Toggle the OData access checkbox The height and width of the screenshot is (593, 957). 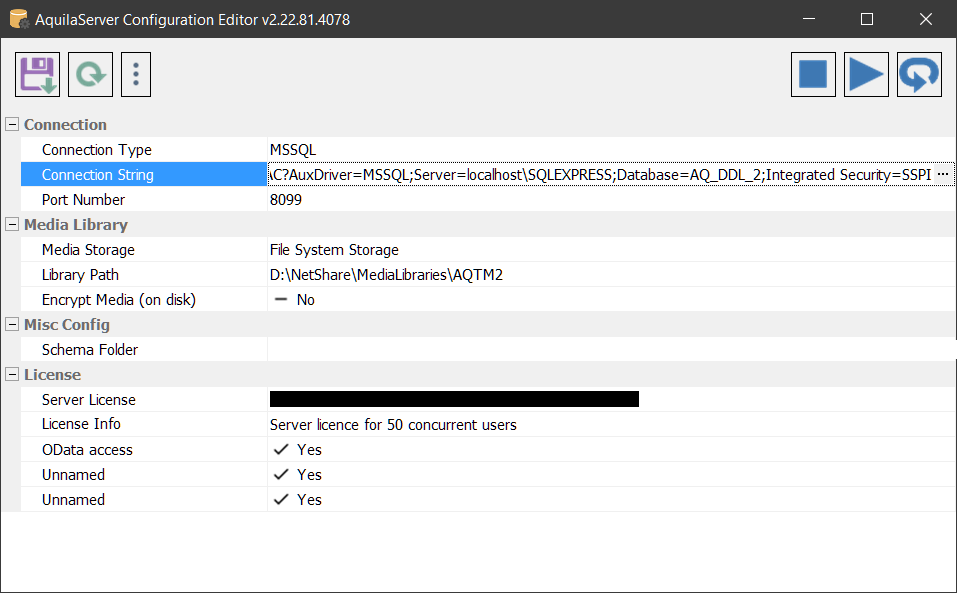[x=282, y=450]
